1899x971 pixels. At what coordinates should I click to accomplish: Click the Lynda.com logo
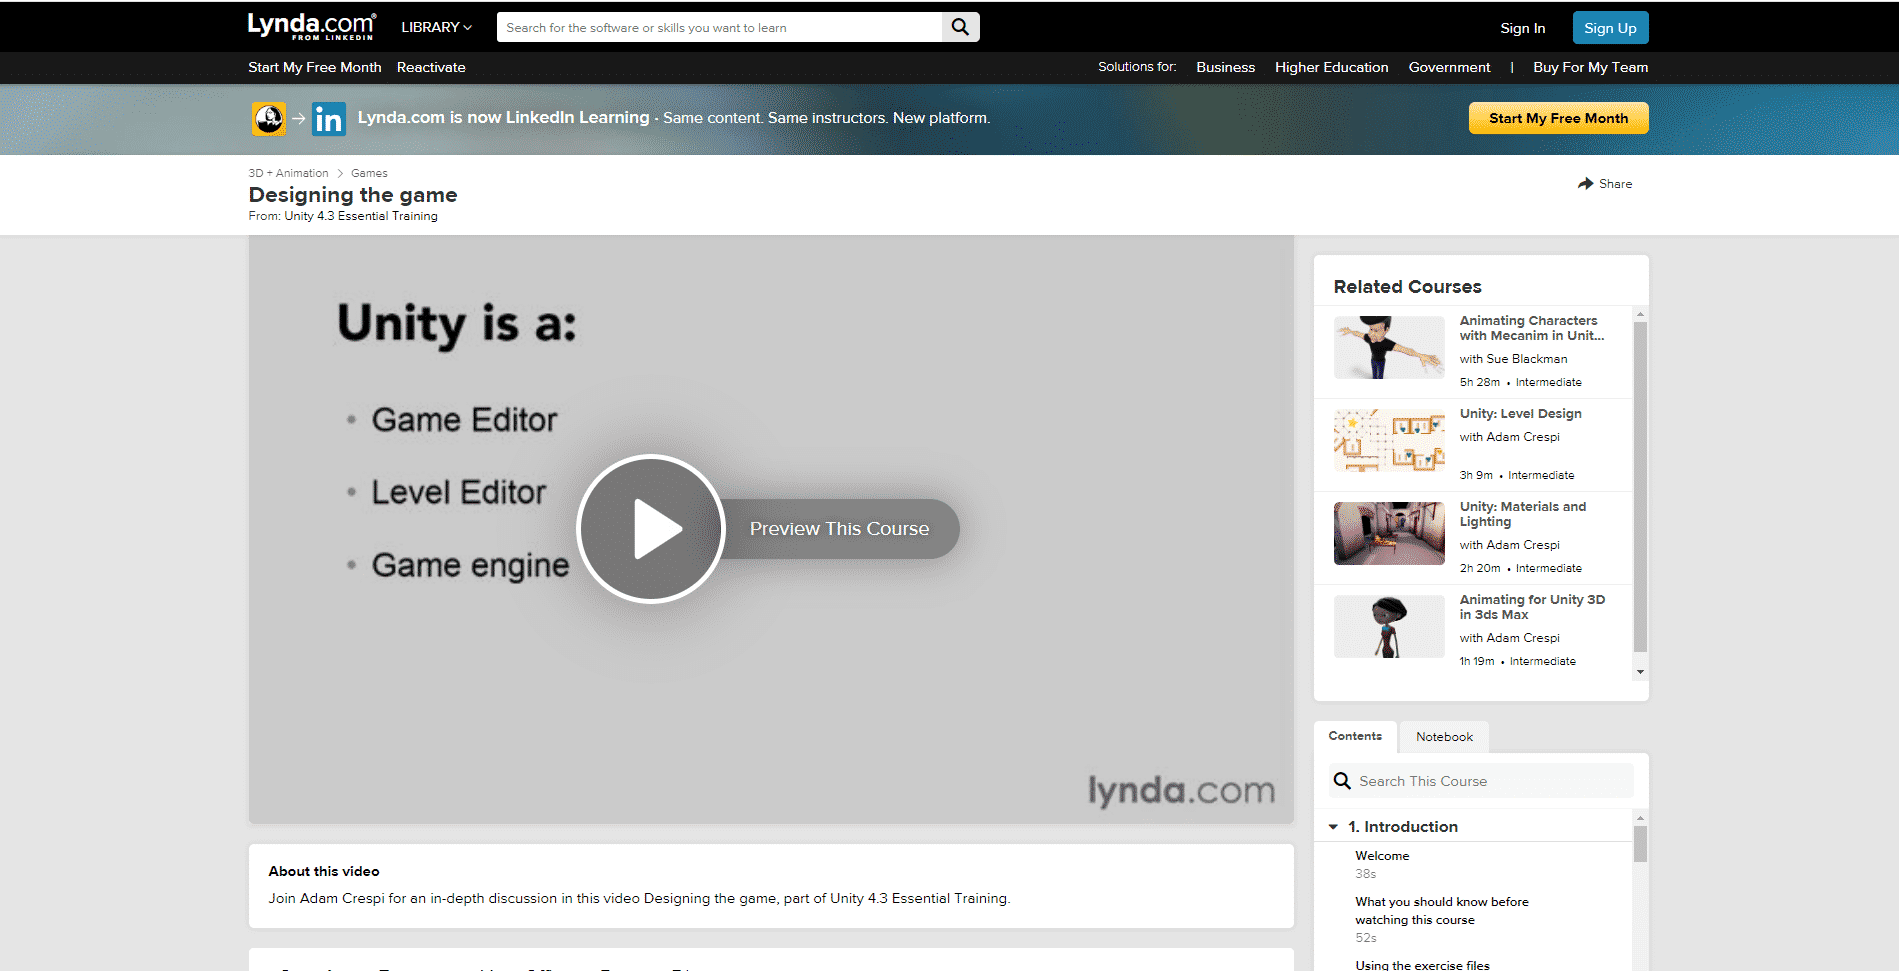[x=312, y=26]
